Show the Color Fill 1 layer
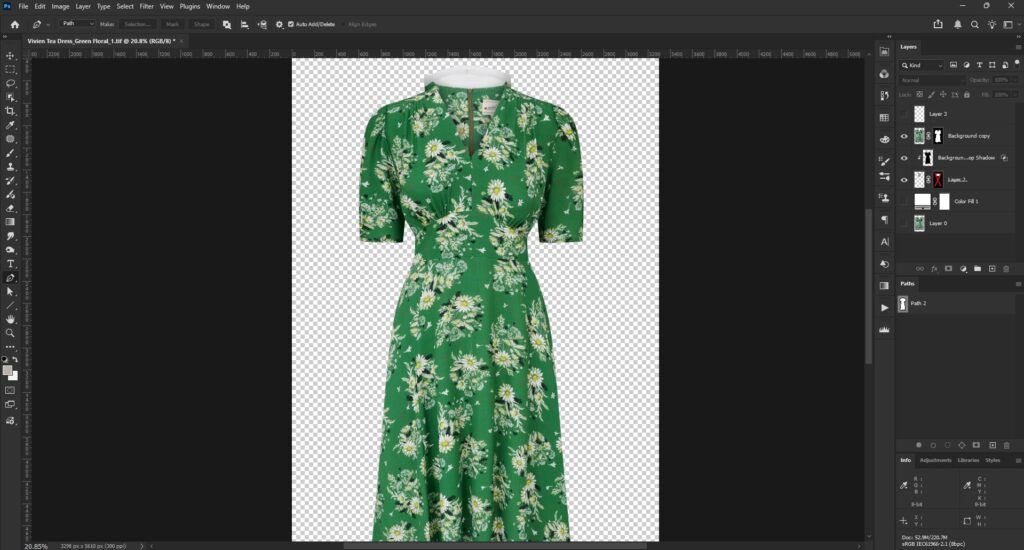 [x=904, y=201]
